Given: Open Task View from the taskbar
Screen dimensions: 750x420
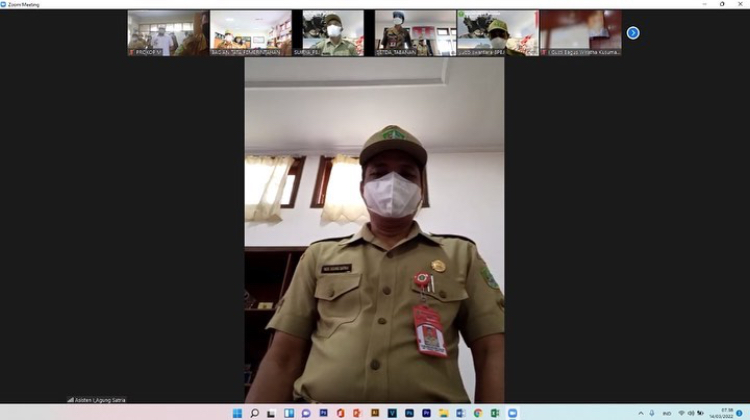Looking at the screenshot, I should 271,412.
